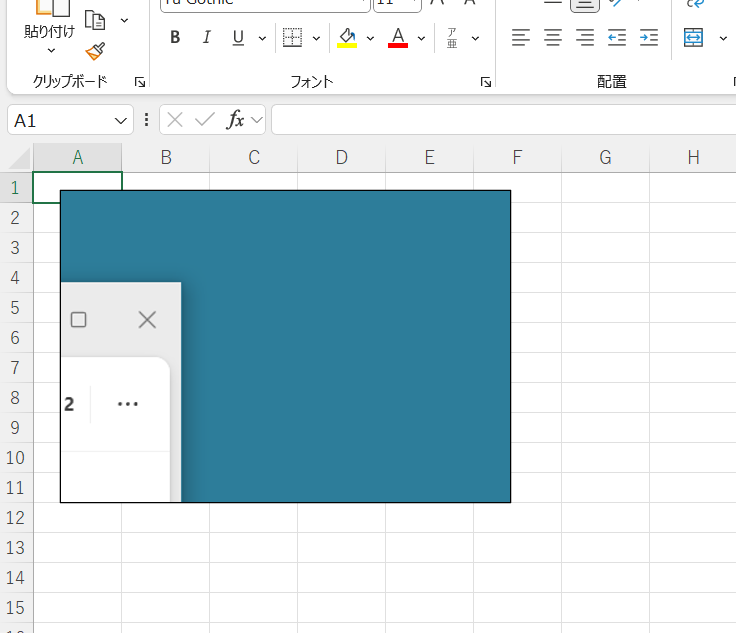Expand the 貼り付け paste options arrow
The image size is (736, 633).
click(51, 50)
